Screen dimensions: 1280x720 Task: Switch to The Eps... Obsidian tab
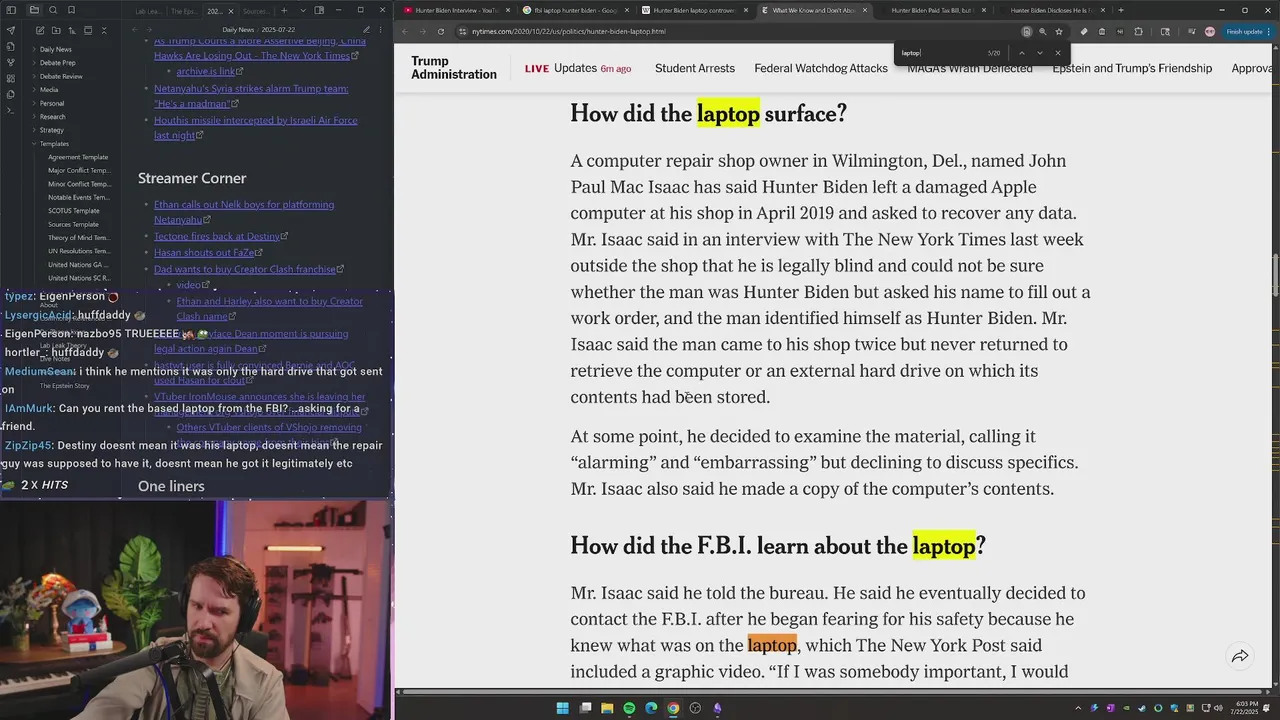pos(183,11)
